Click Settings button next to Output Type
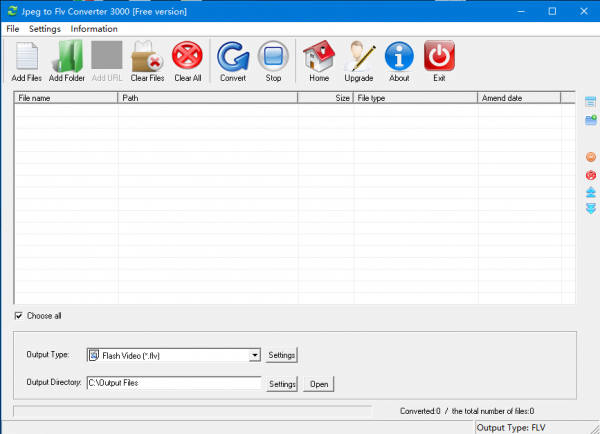Image resolution: width=600 pixels, height=434 pixels. coord(282,355)
